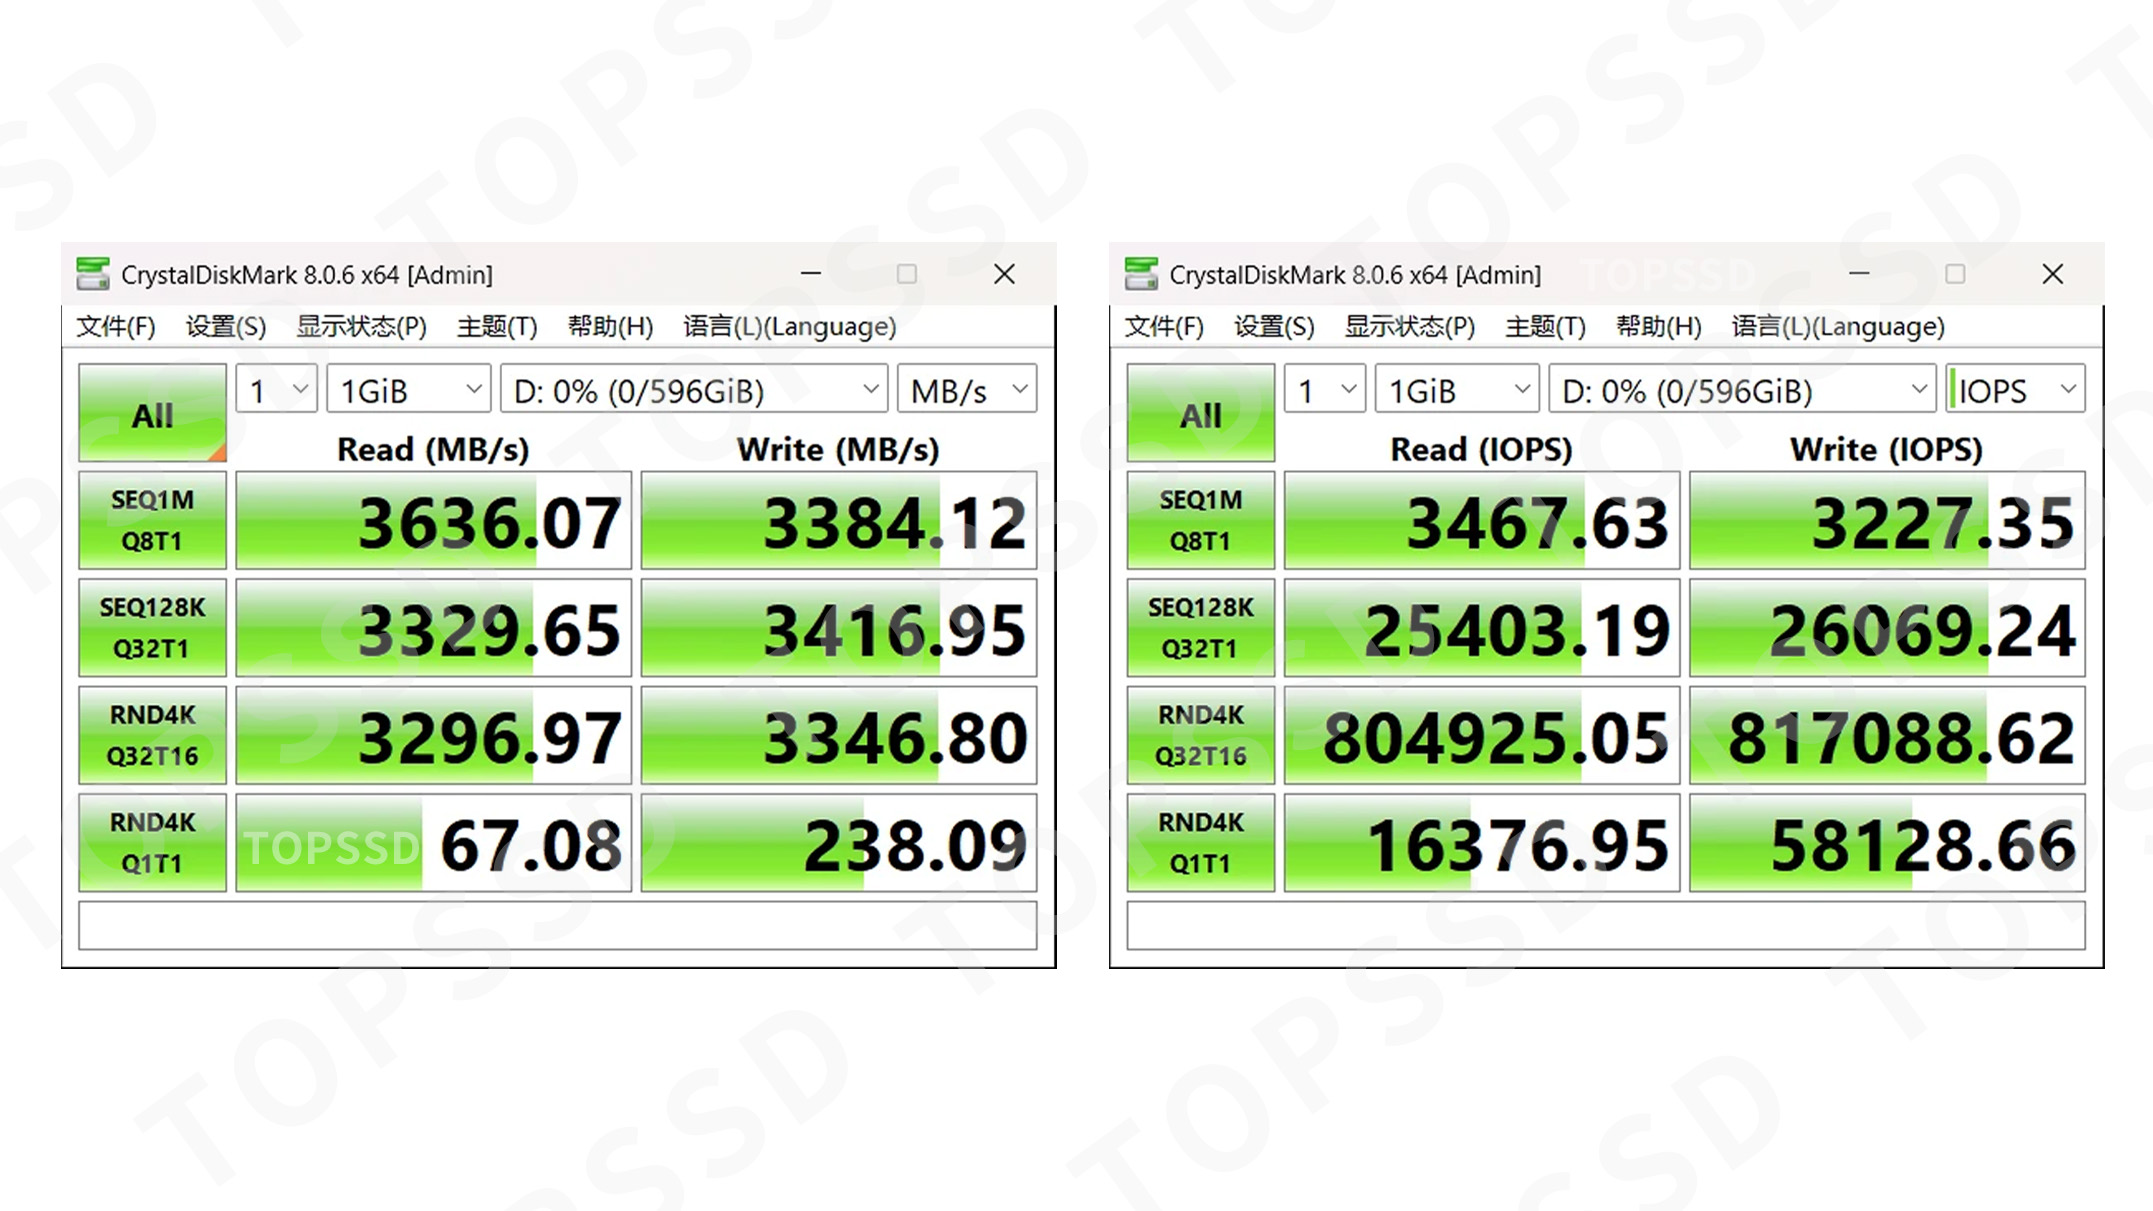Click SEQ128K read value 3329.65
The width and height of the screenshot is (2153, 1211).
coord(434,628)
